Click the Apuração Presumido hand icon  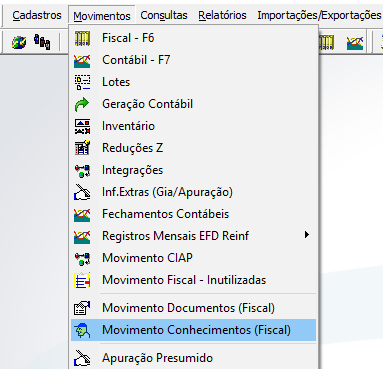click(82, 358)
